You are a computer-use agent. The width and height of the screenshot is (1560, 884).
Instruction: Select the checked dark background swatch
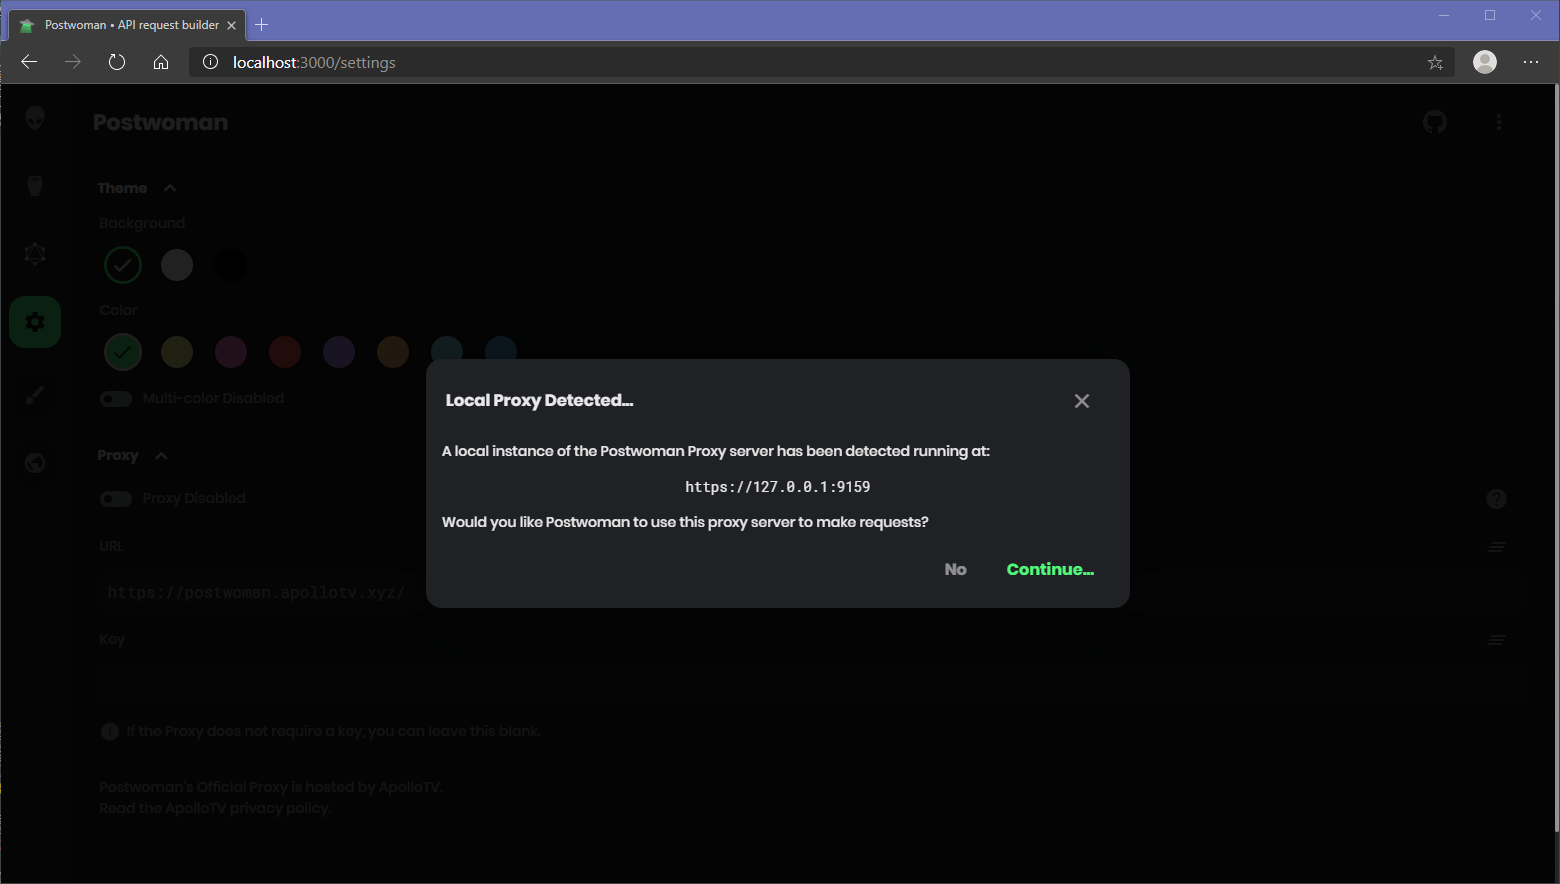123,265
